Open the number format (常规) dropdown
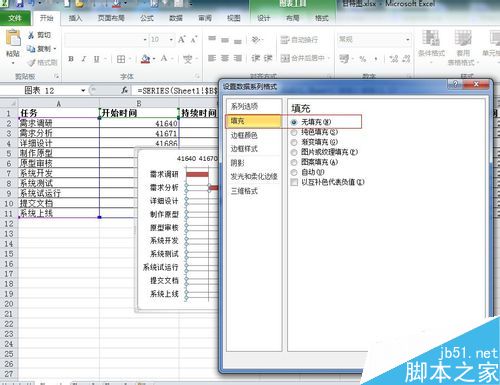 408,40
